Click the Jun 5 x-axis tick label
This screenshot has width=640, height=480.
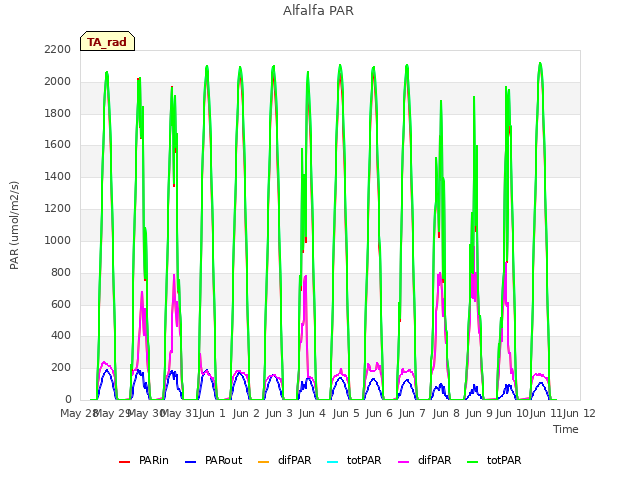346,413
